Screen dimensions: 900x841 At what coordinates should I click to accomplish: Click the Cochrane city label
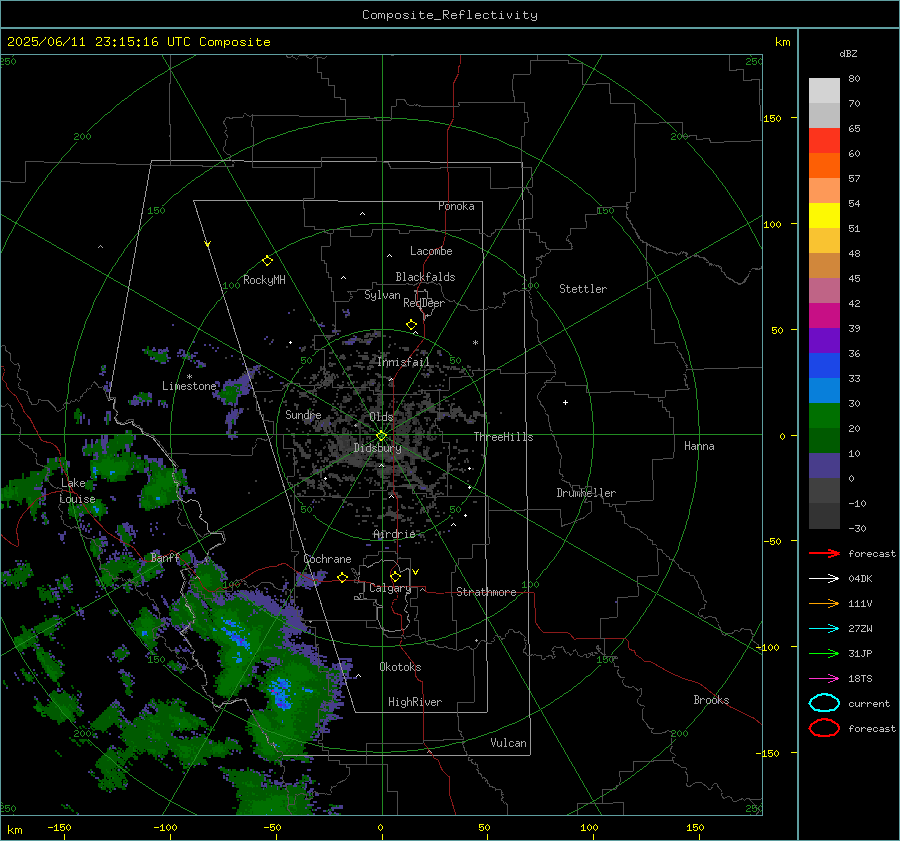coord(327,559)
